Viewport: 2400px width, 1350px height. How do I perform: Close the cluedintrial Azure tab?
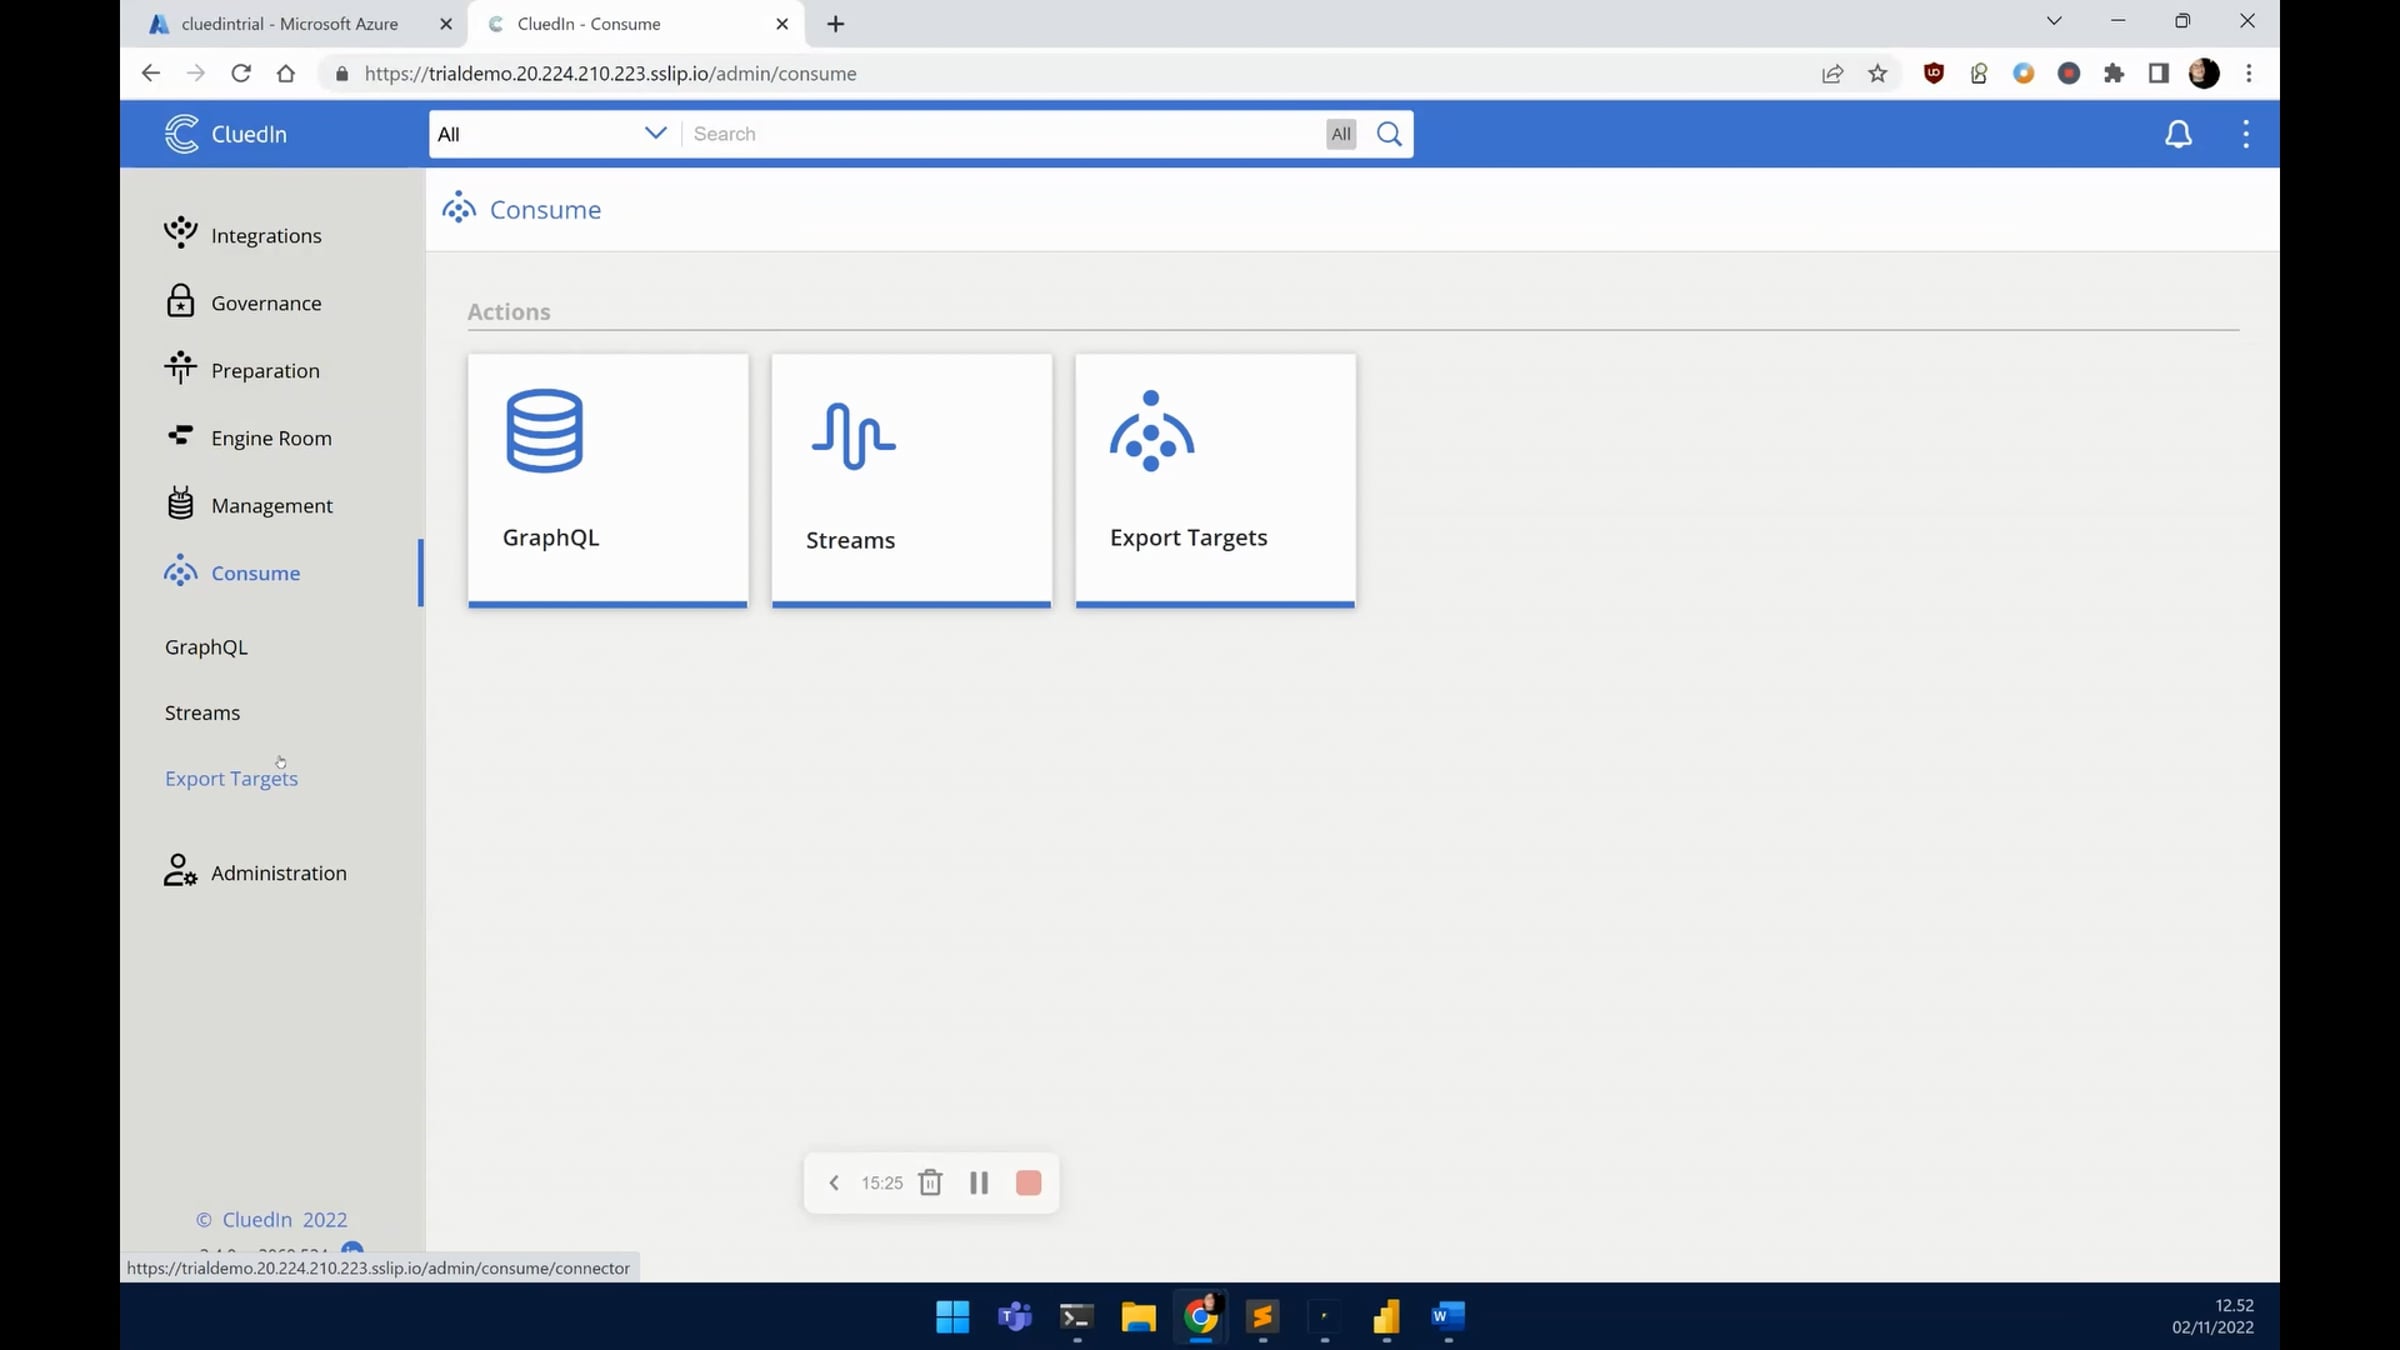pos(446,24)
